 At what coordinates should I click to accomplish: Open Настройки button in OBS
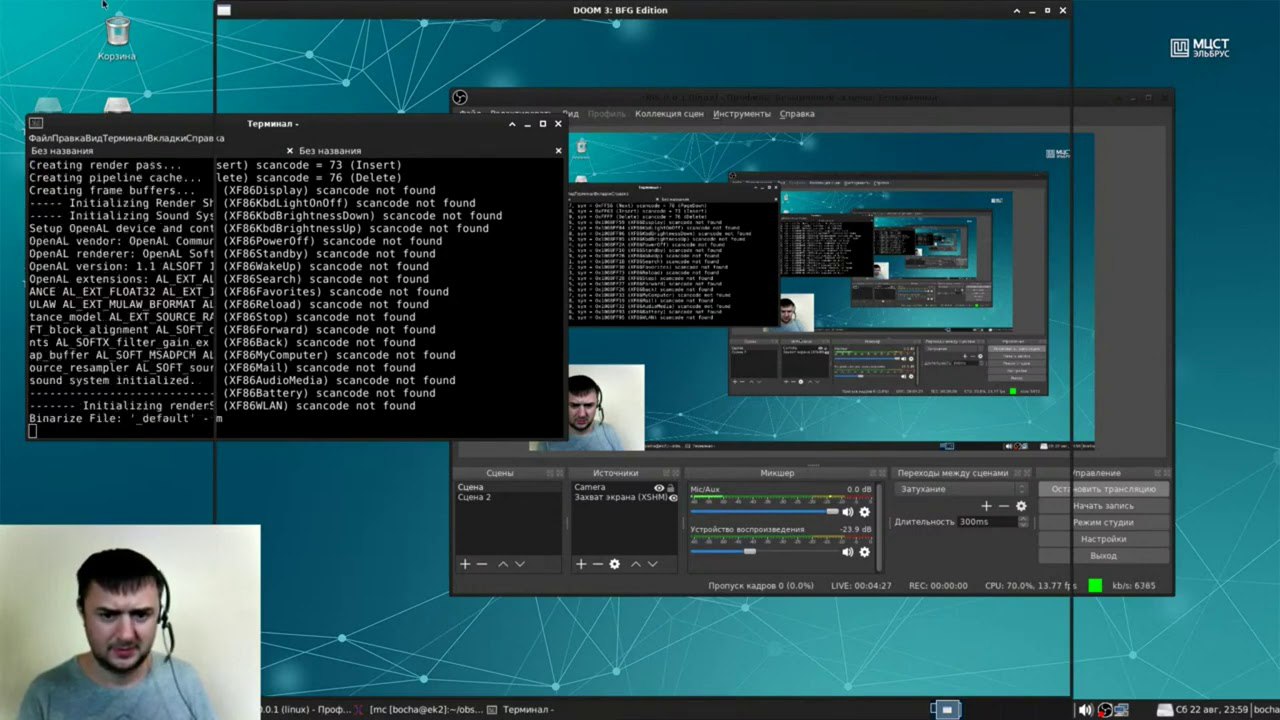click(x=1103, y=539)
